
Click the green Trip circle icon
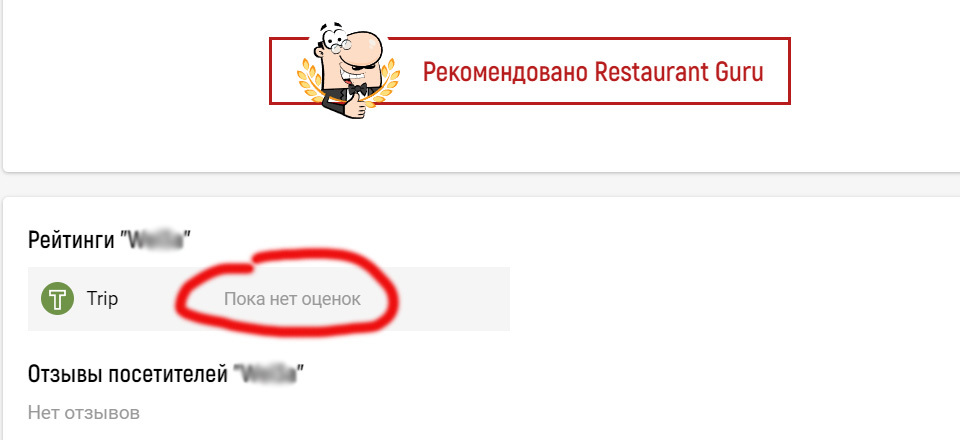tap(58, 299)
